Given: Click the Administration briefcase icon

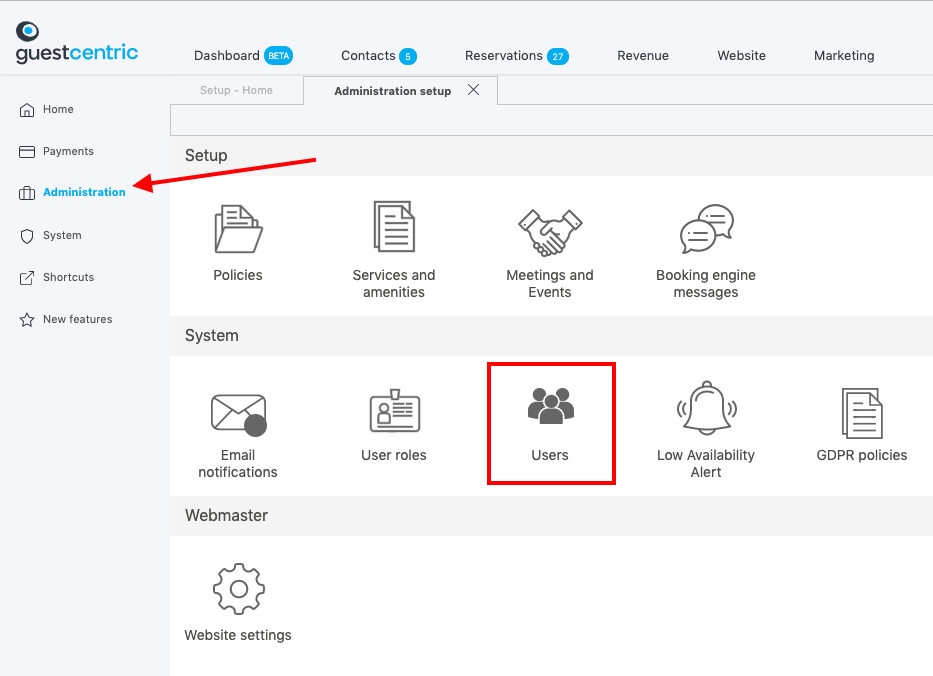Looking at the screenshot, I should point(27,193).
